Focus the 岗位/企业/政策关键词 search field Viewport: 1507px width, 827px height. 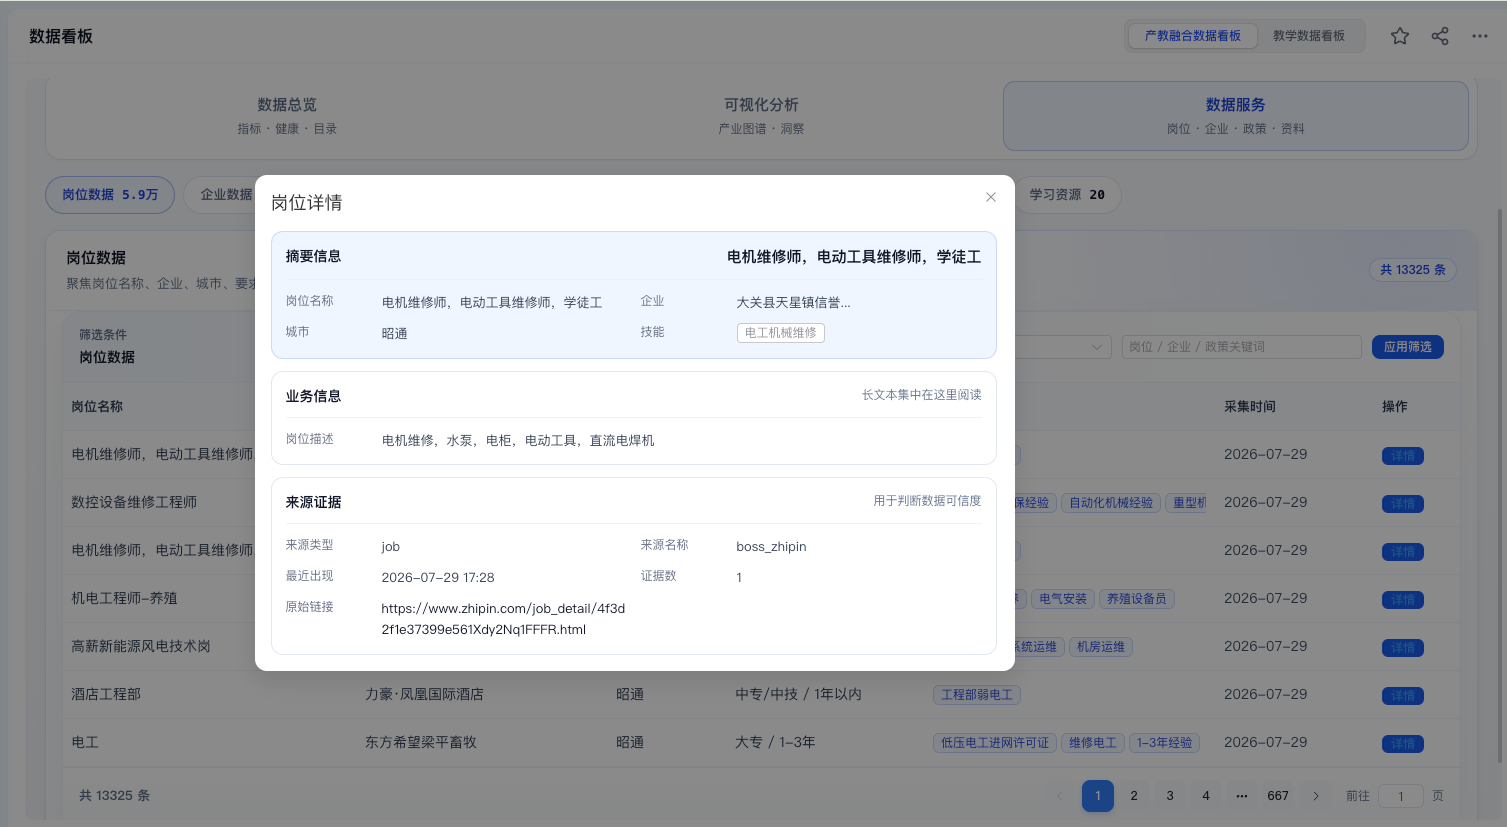pos(1242,347)
